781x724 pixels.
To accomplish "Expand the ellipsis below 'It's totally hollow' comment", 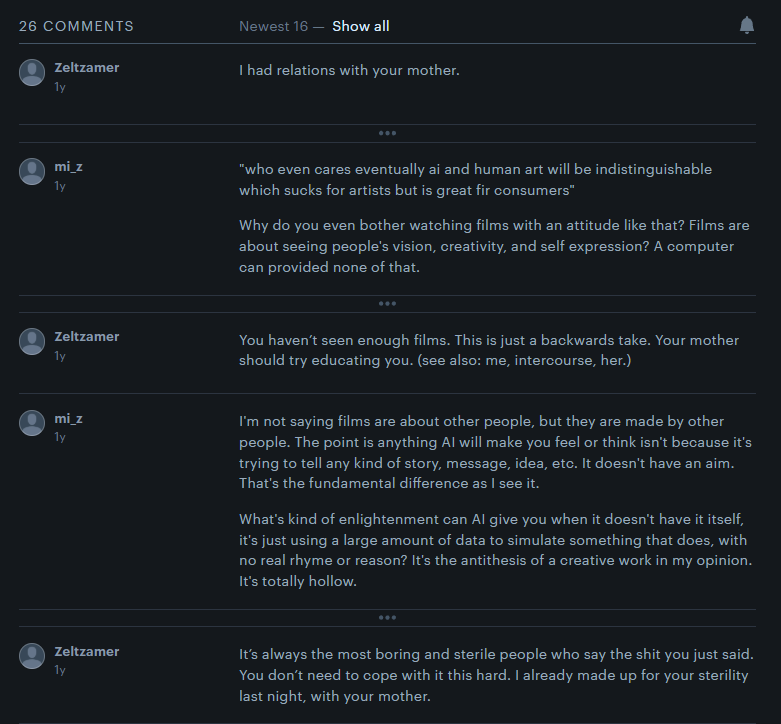I will pos(387,617).
